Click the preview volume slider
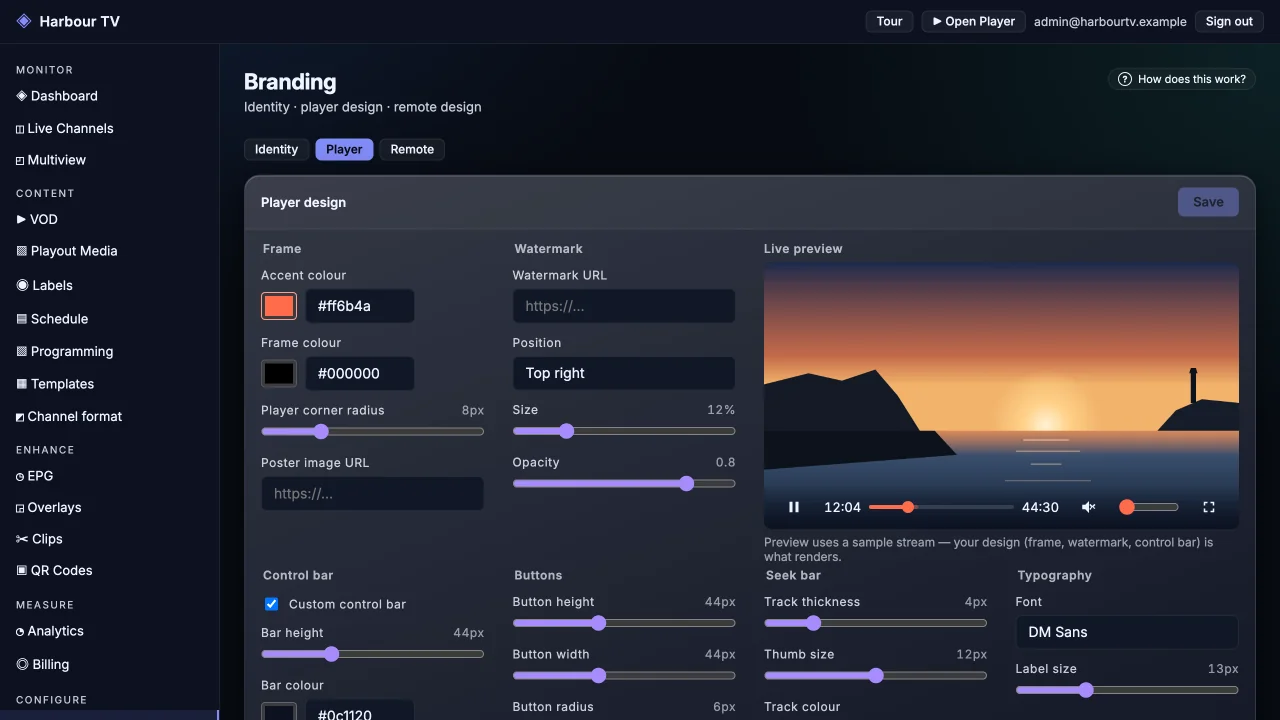The image size is (1280, 720). pos(1148,507)
